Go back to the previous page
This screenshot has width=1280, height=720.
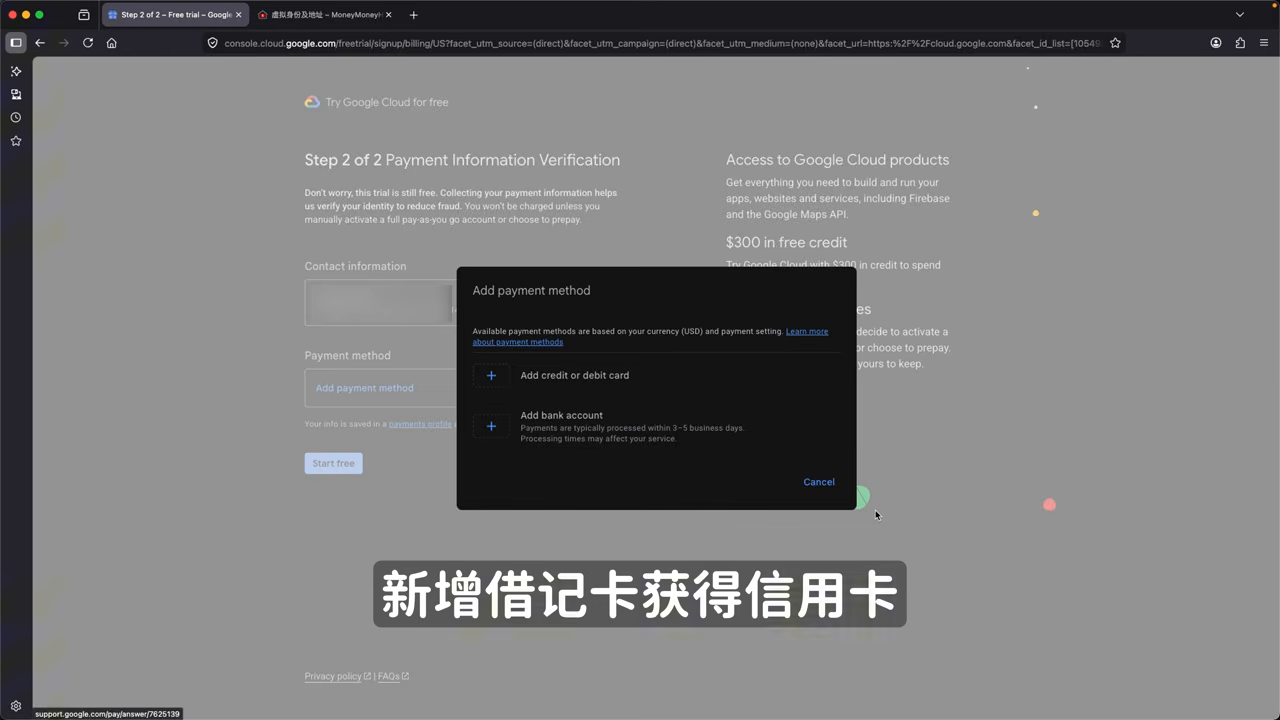[40, 43]
